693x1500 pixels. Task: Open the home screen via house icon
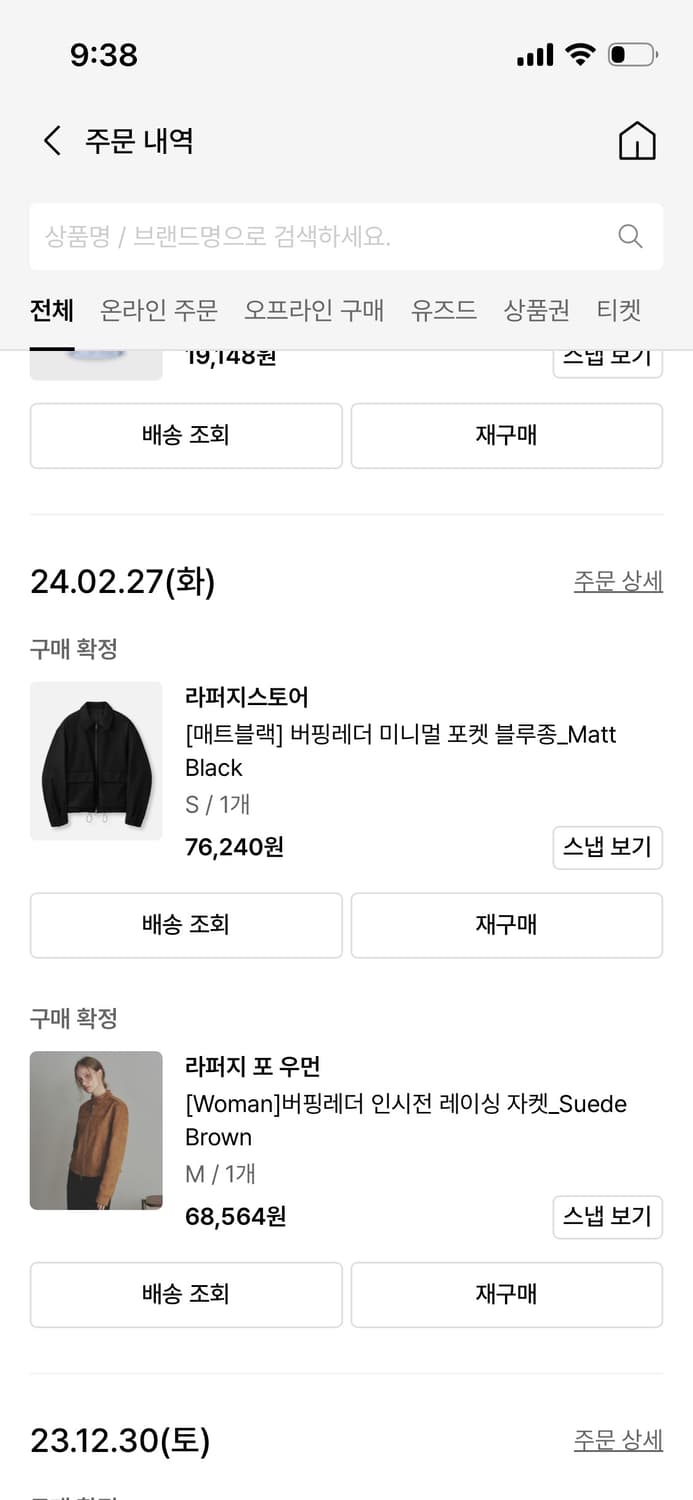tap(637, 141)
